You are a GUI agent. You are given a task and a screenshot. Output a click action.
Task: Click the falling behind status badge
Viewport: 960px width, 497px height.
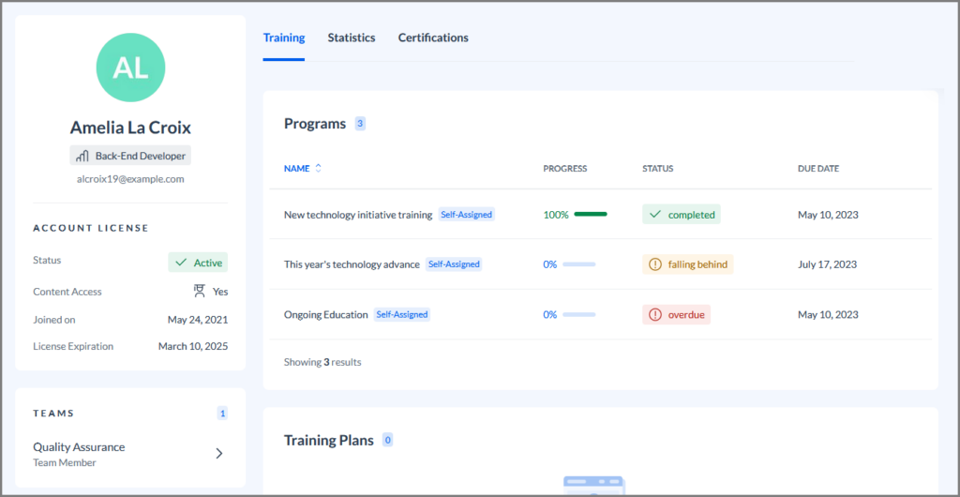tap(688, 264)
